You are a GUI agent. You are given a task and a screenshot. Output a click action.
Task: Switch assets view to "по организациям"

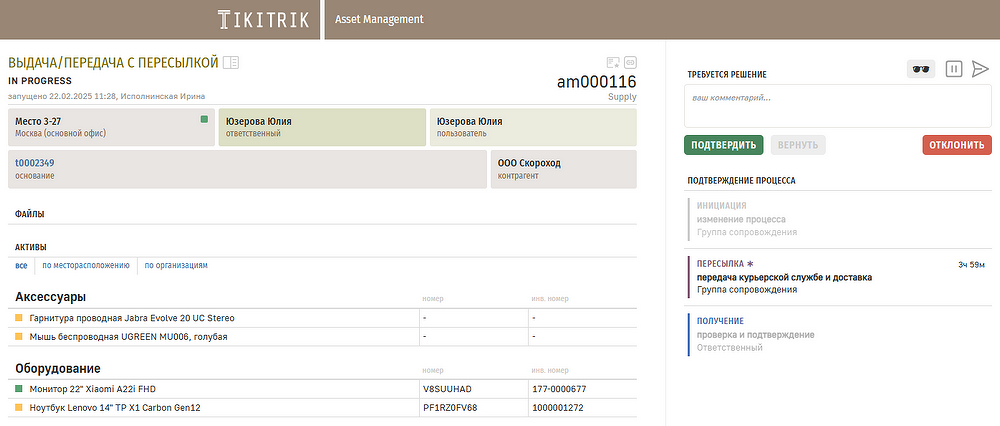[x=176, y=265]
